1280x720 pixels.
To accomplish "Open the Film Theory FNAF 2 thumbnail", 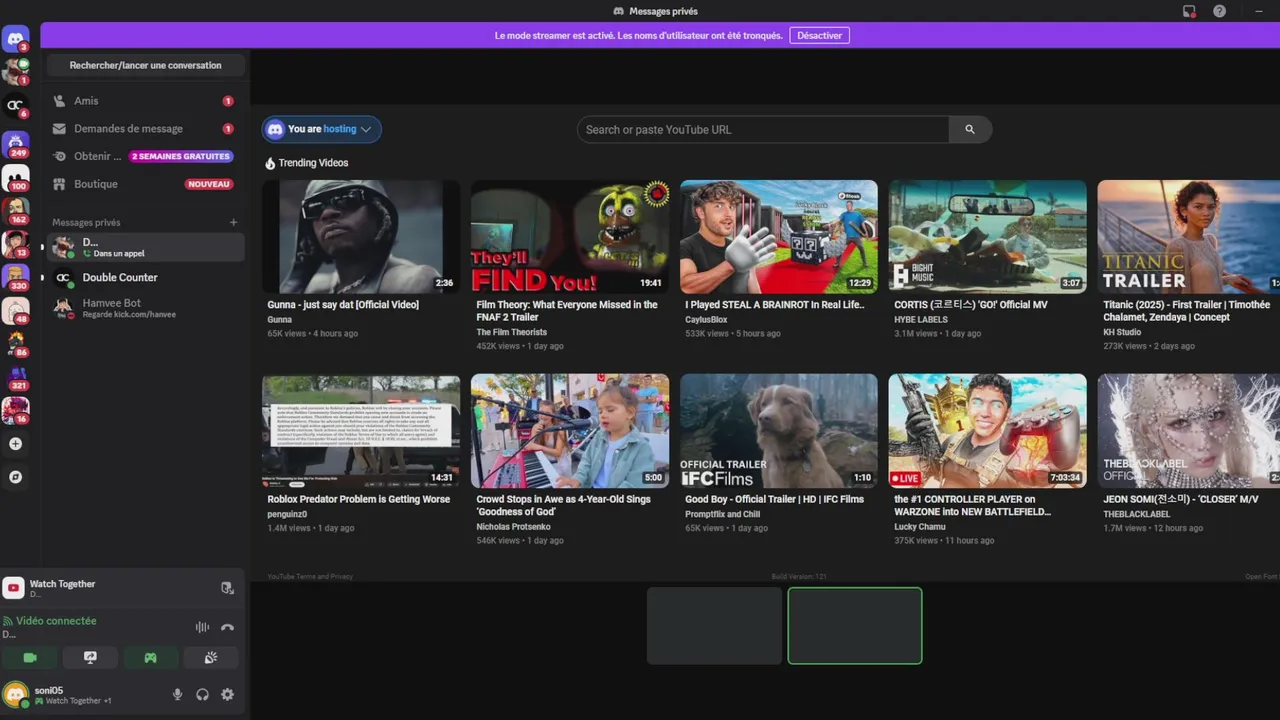I will click(570, 236).
